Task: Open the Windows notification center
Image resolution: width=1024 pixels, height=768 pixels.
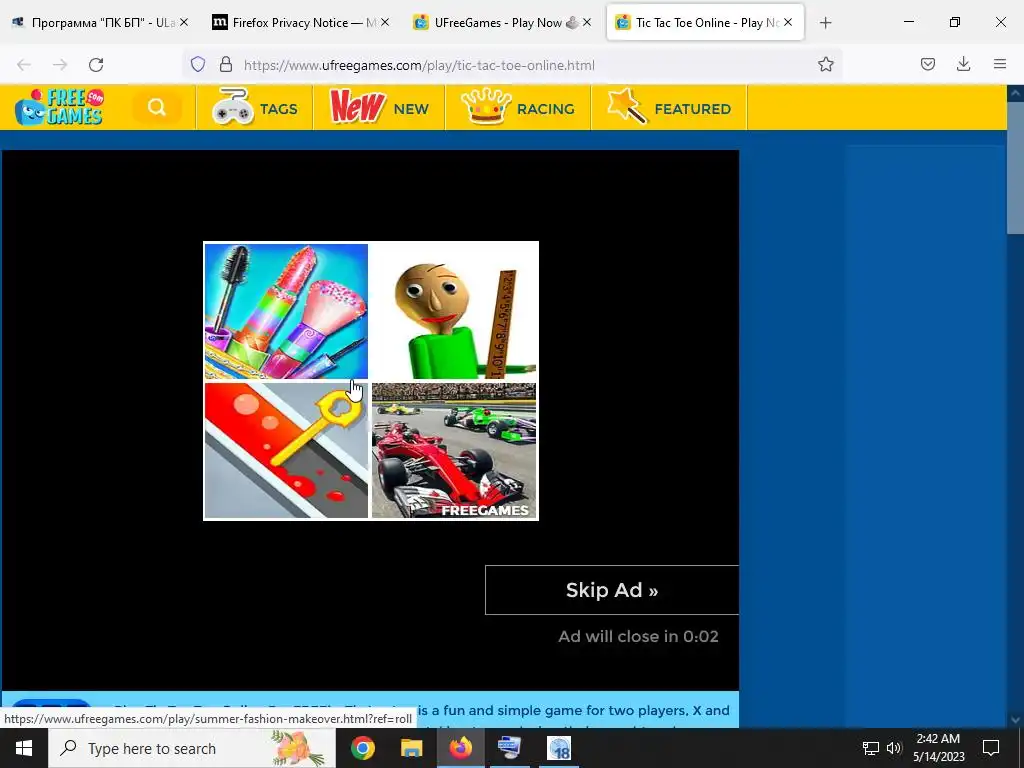Action: click(x=991, y=748)
